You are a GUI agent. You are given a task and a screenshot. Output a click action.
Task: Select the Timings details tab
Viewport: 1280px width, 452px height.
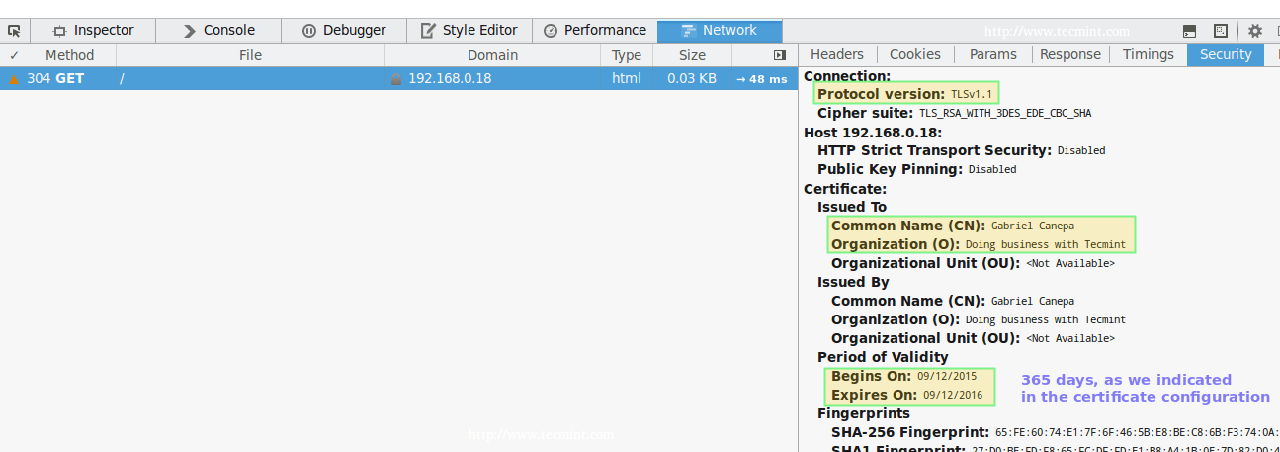tap(1148, 55)
